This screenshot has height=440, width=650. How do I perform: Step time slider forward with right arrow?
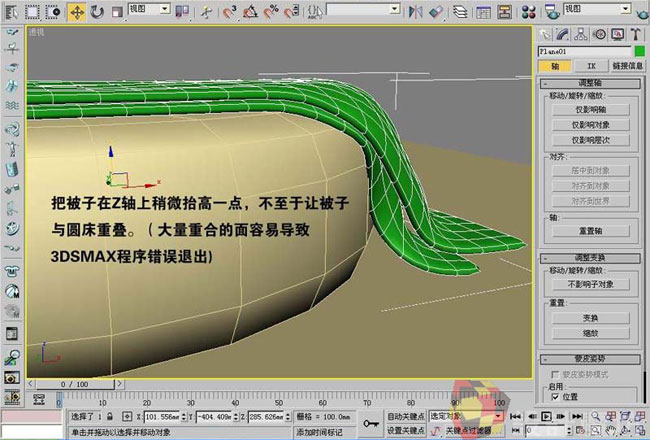[119, 384]
